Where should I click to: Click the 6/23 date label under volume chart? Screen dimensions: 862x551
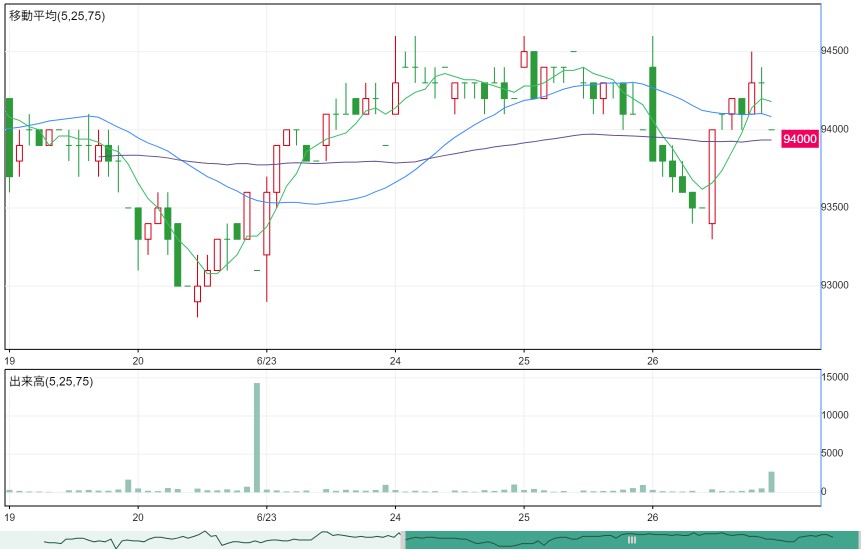[267, 517]
